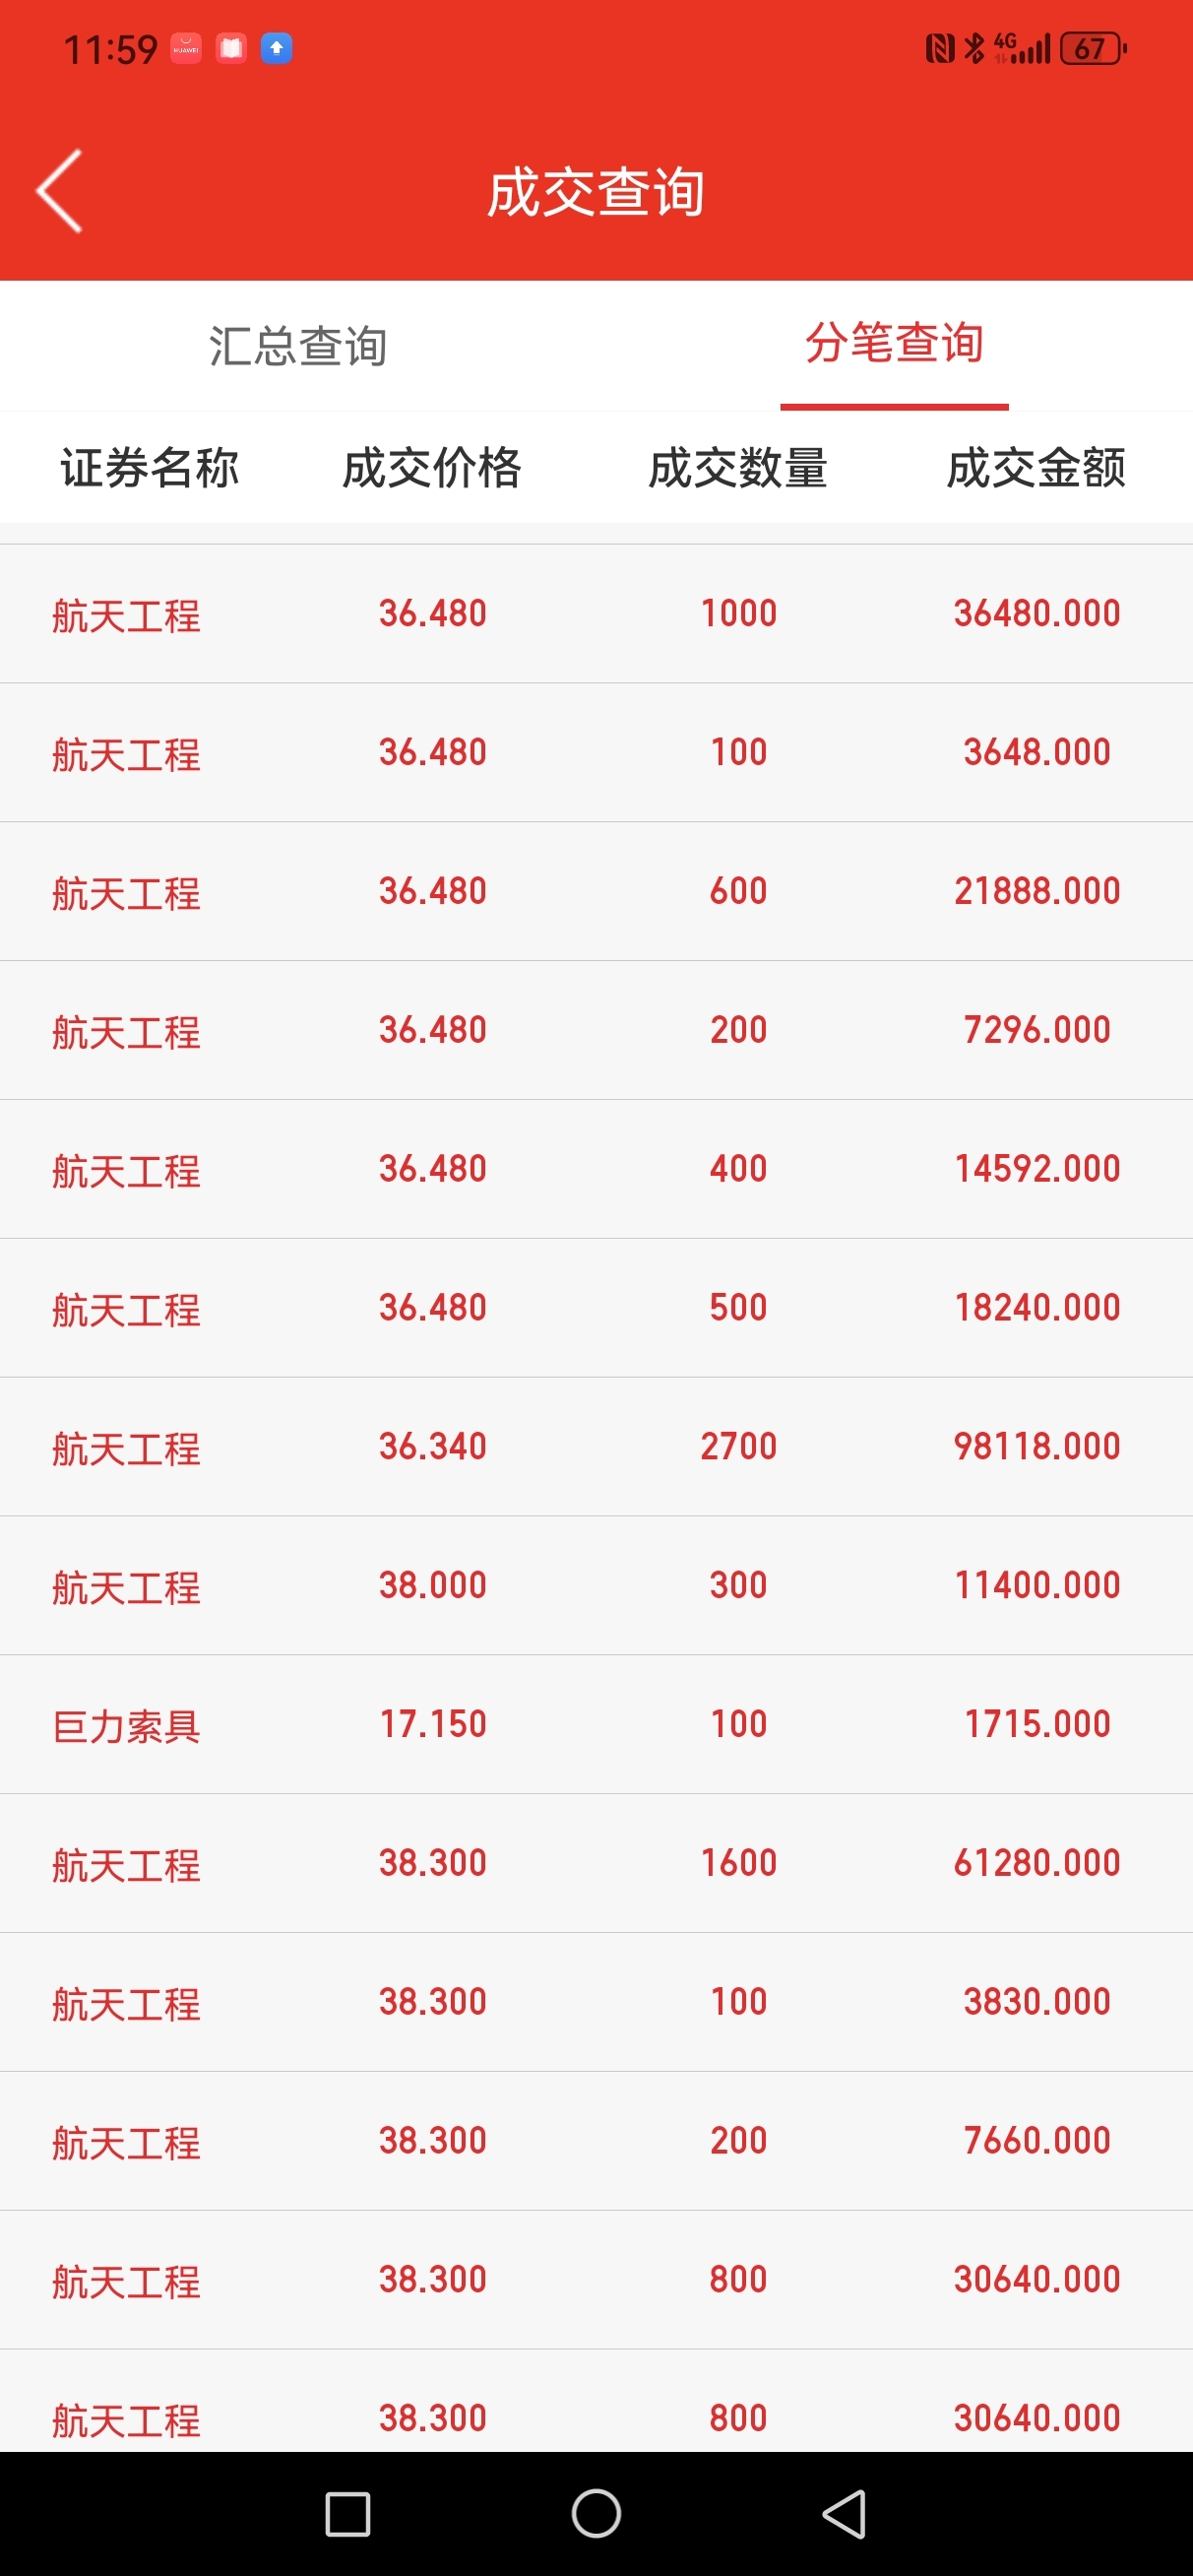Tap the 成交金额 column header
Viewport: 1193px width, 2576px height.
pos(1036,468)
